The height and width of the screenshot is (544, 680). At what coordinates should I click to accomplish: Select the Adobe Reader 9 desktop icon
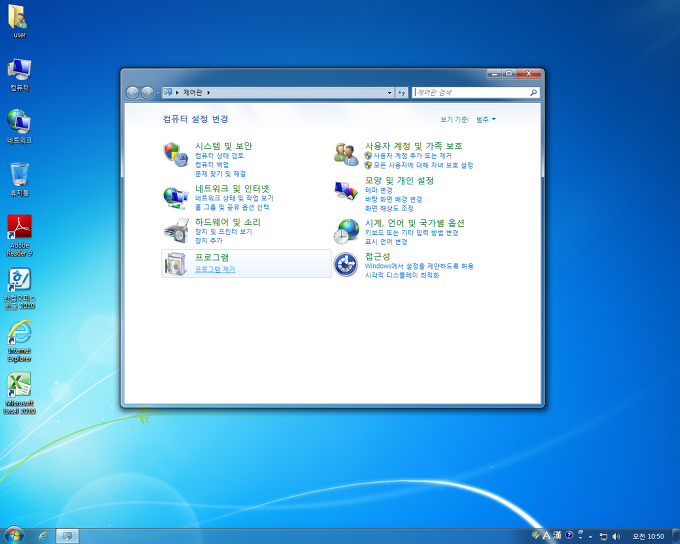[19, 236]
